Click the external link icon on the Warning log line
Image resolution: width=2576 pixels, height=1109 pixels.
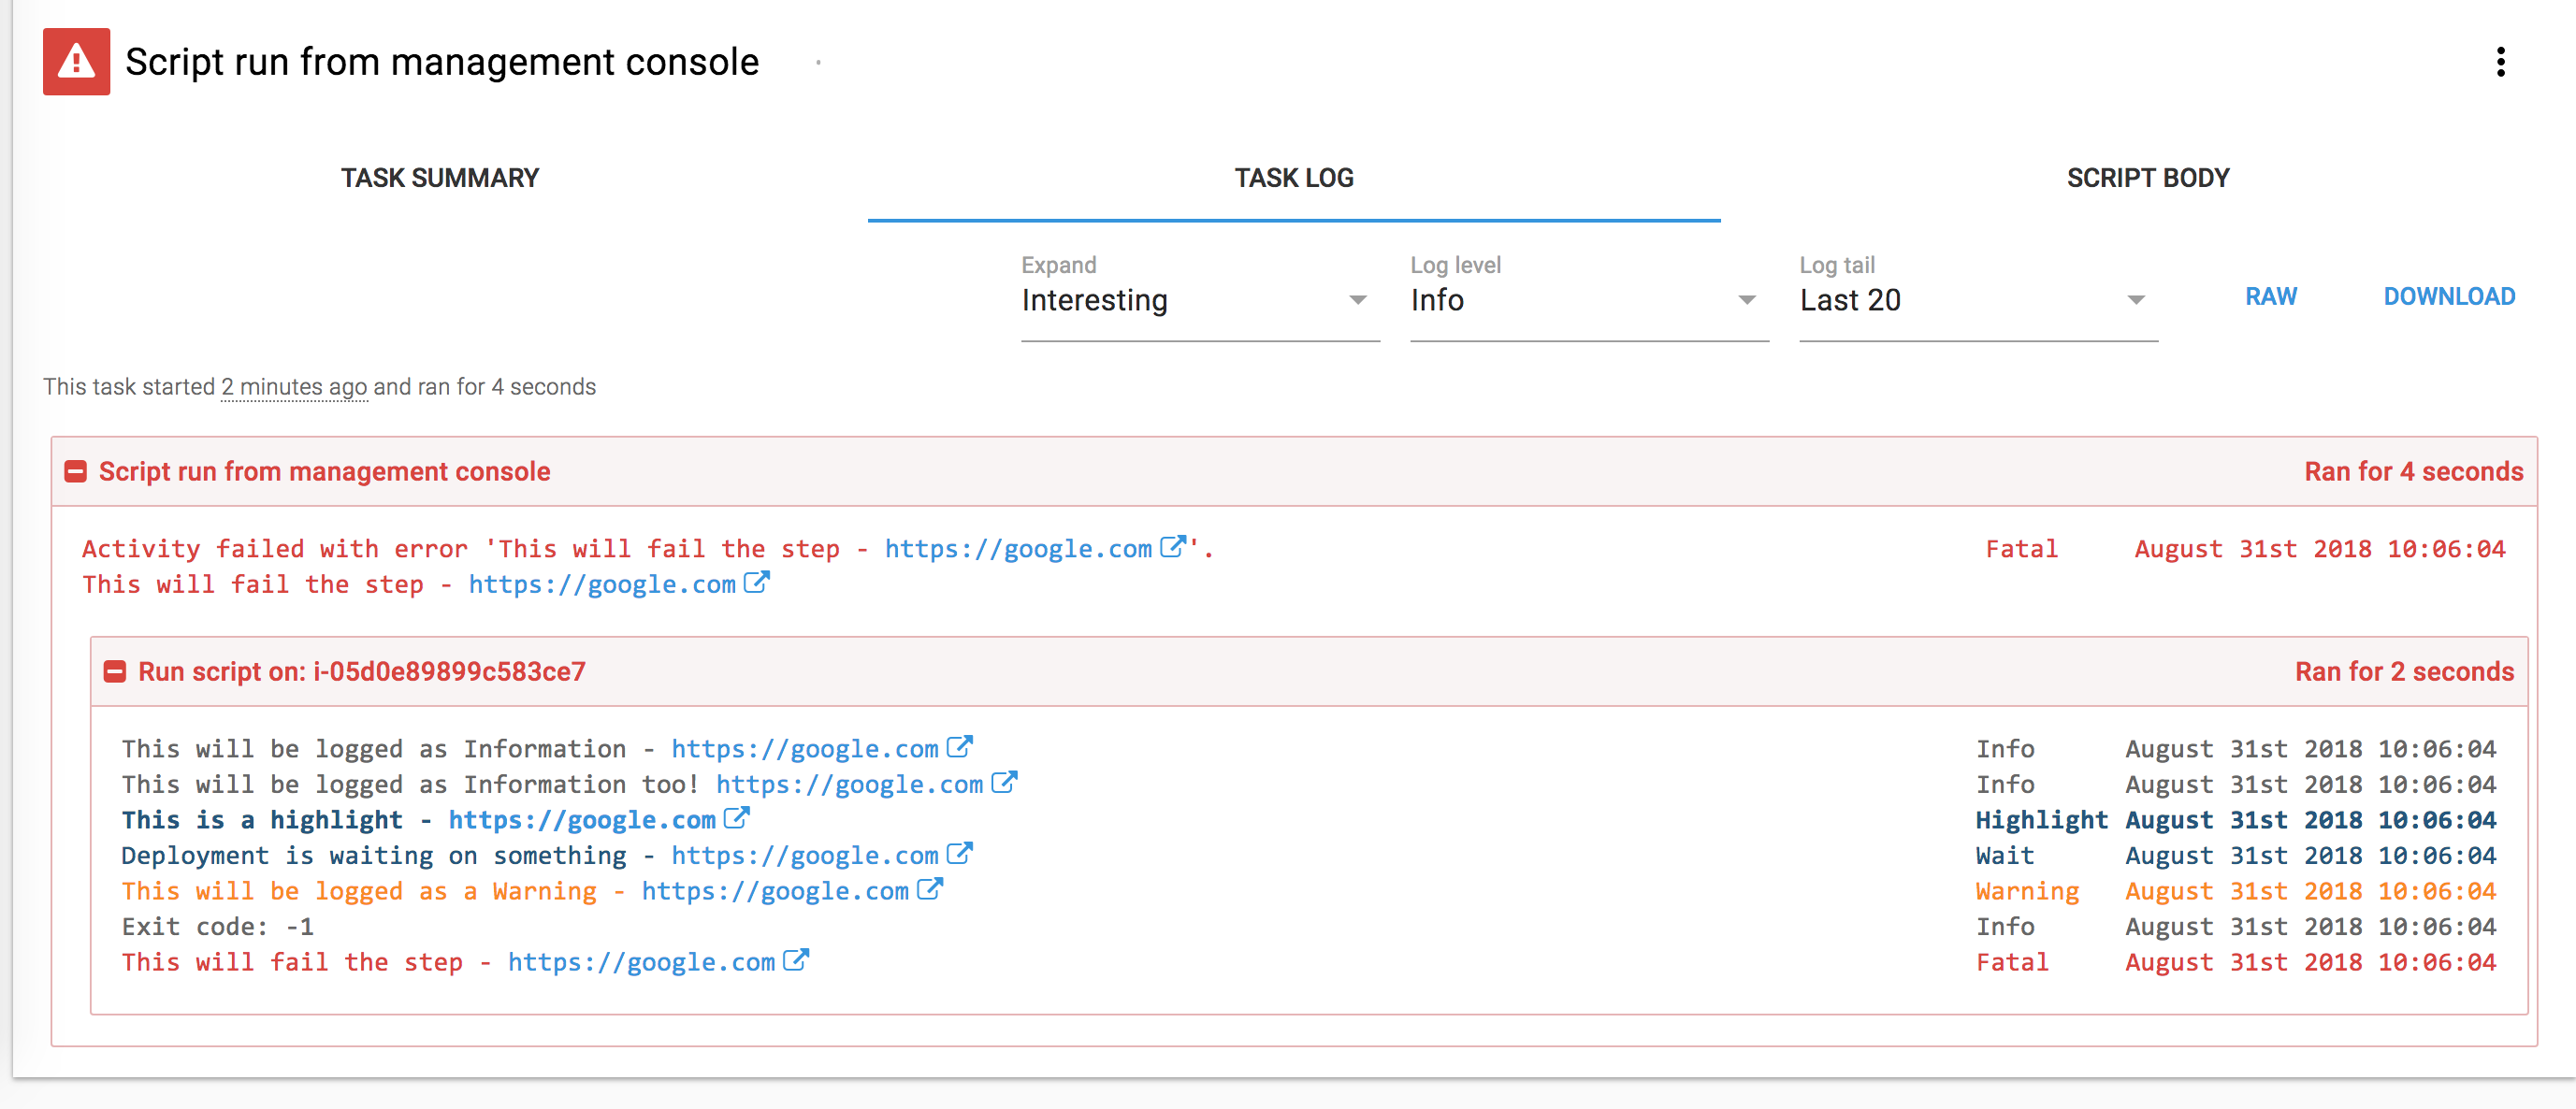[931, 889]
